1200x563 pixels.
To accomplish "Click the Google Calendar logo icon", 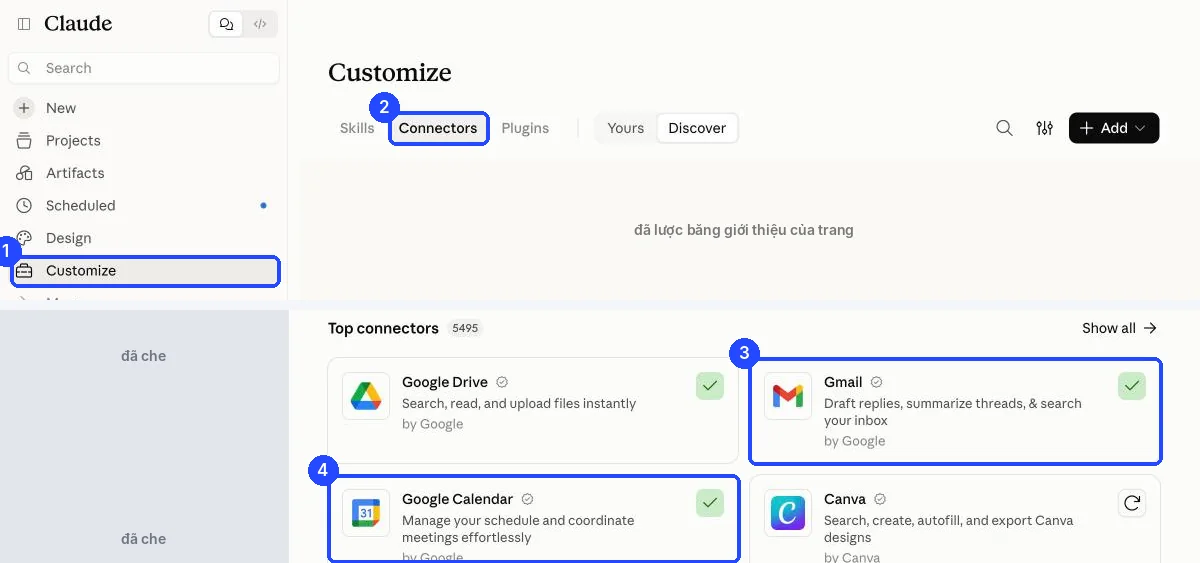I will click(366, 513).
